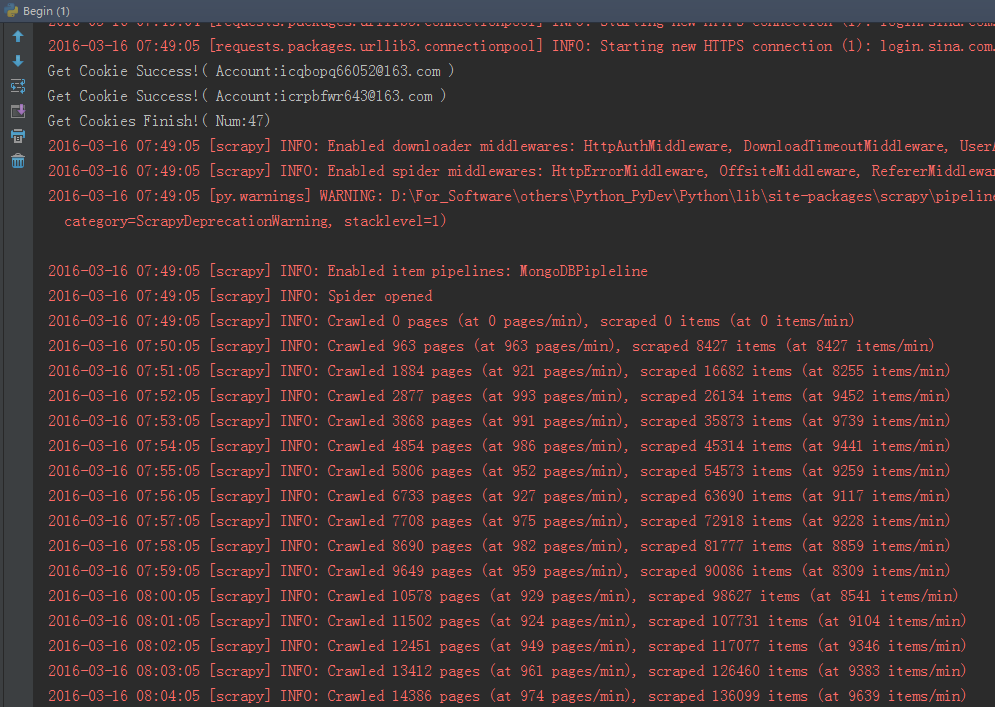995x707 pixels.
Task: Click the Python icon on Begin tab
Action: pos(12,10)
